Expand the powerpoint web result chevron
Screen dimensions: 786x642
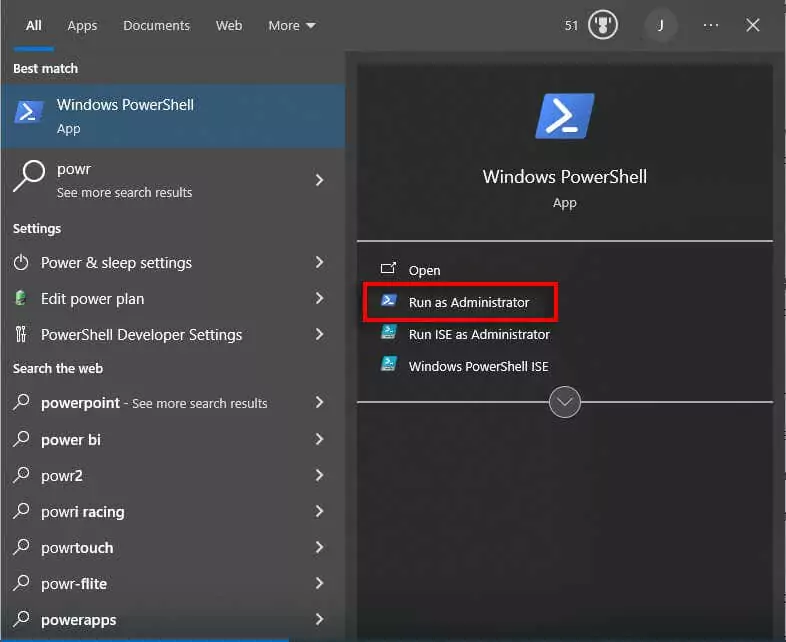(x=319, y=403)
